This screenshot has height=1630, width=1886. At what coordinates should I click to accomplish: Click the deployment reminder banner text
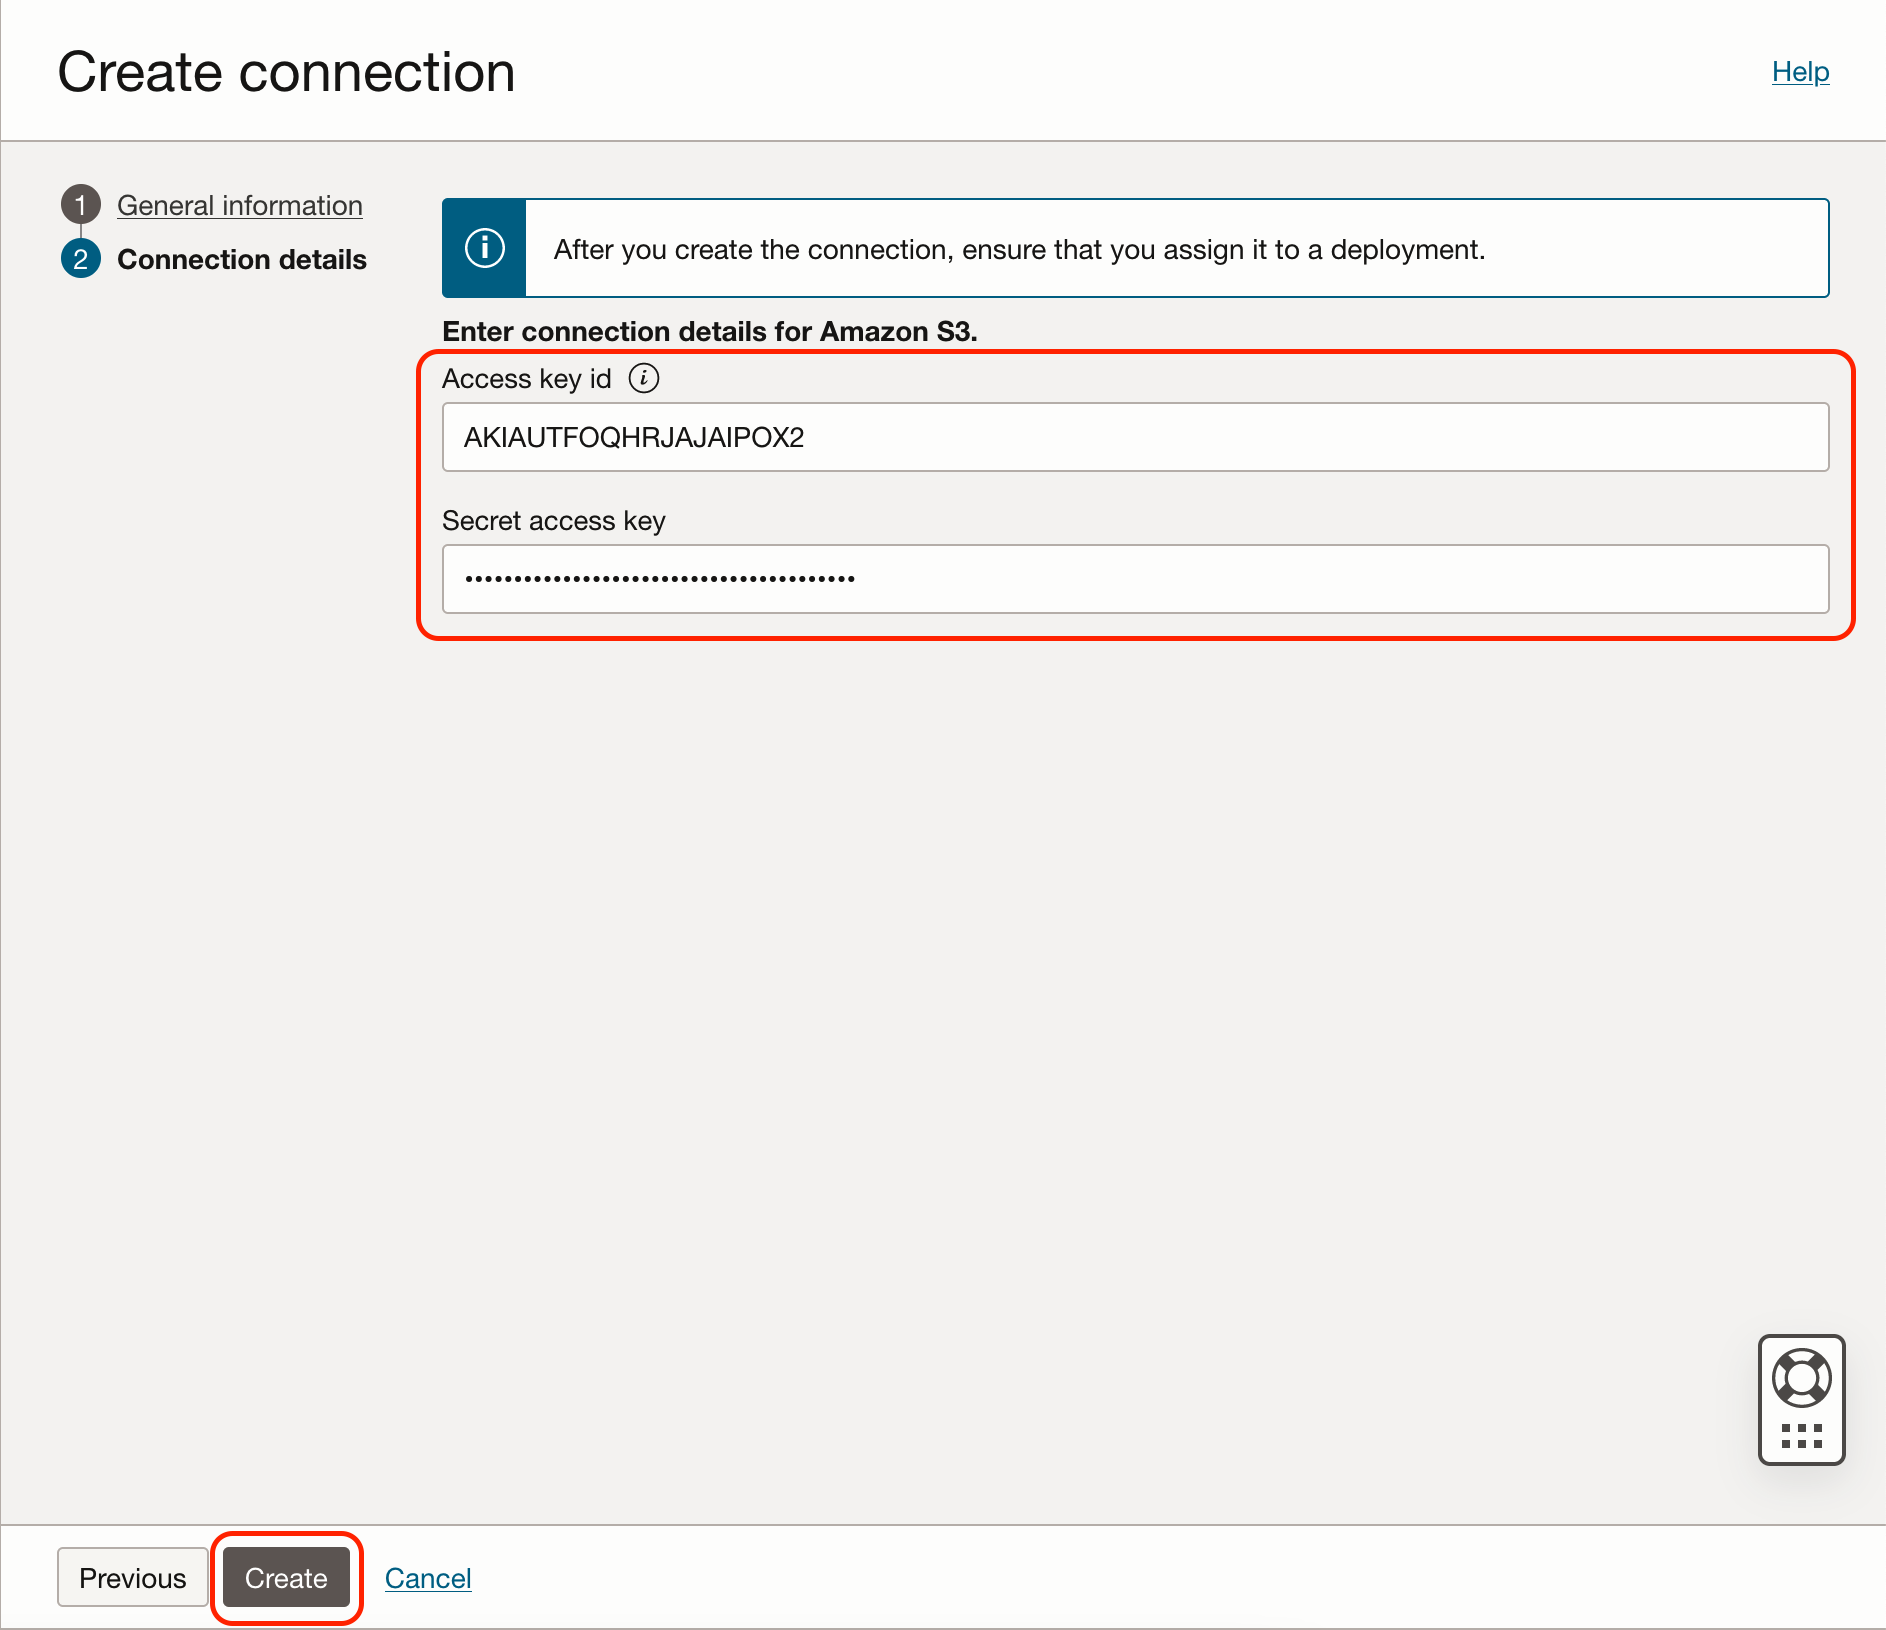click(x=1019, y=249)
